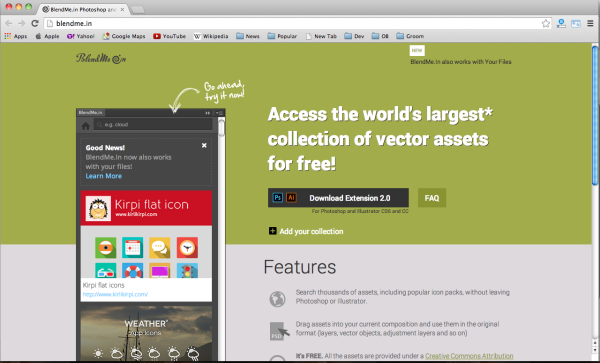Open the Google Maps bookmark
The image size is (600, 363).
pos(124,36)
